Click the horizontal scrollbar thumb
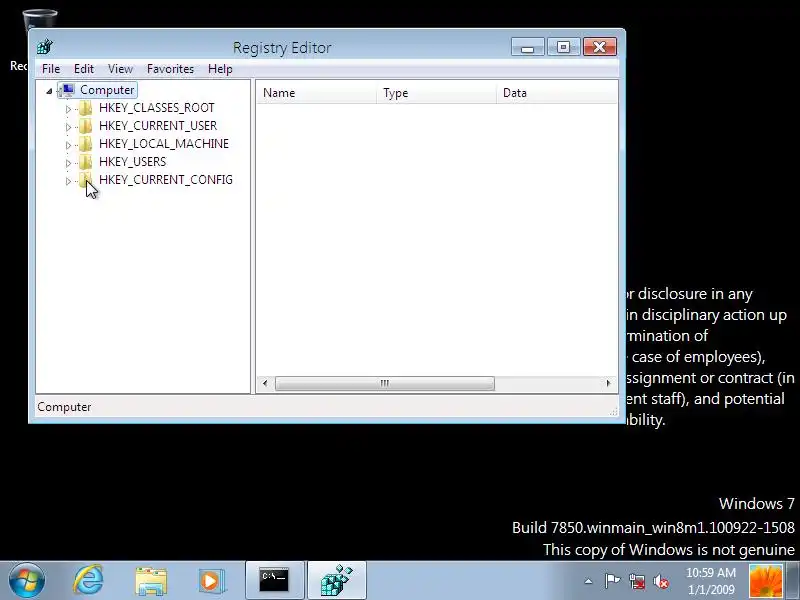 (385, 383)
